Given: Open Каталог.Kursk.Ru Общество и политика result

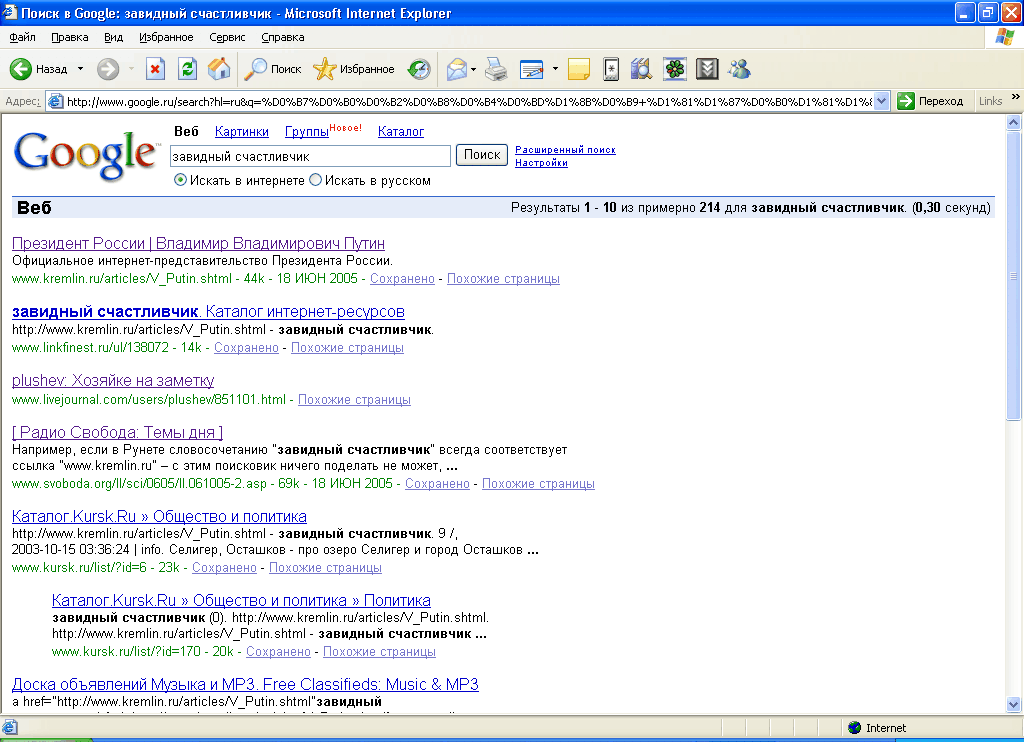Looking at the screenshot, I should pyautogui.click(x=159, y=516).
